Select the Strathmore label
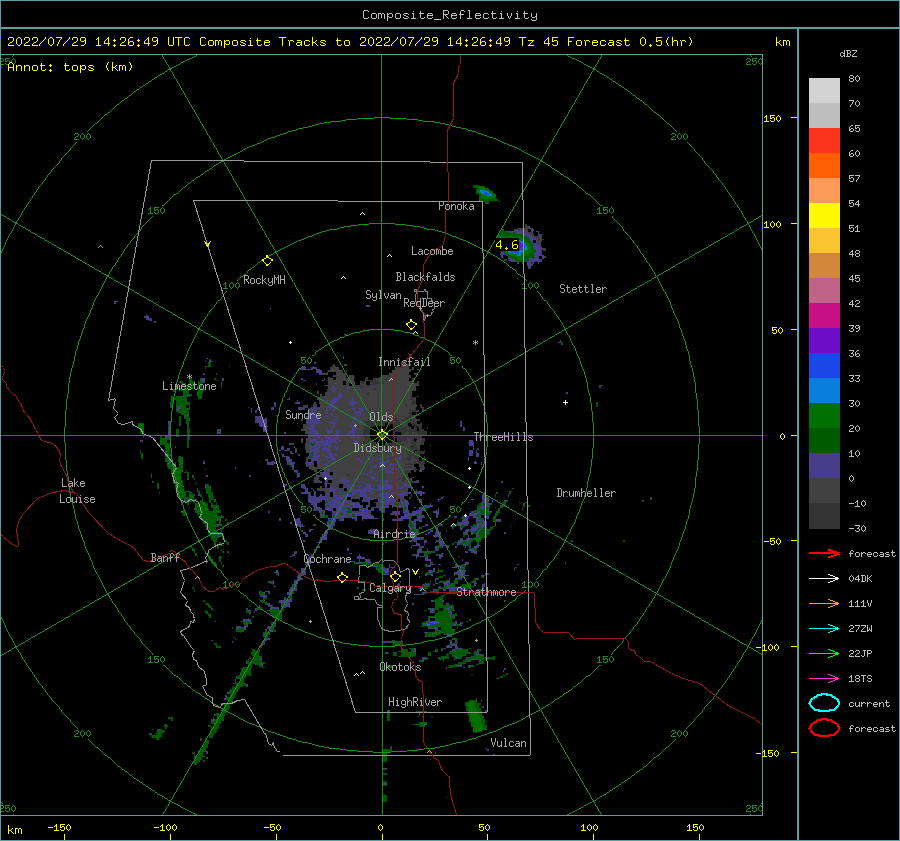900x841 pixels. 486,592
